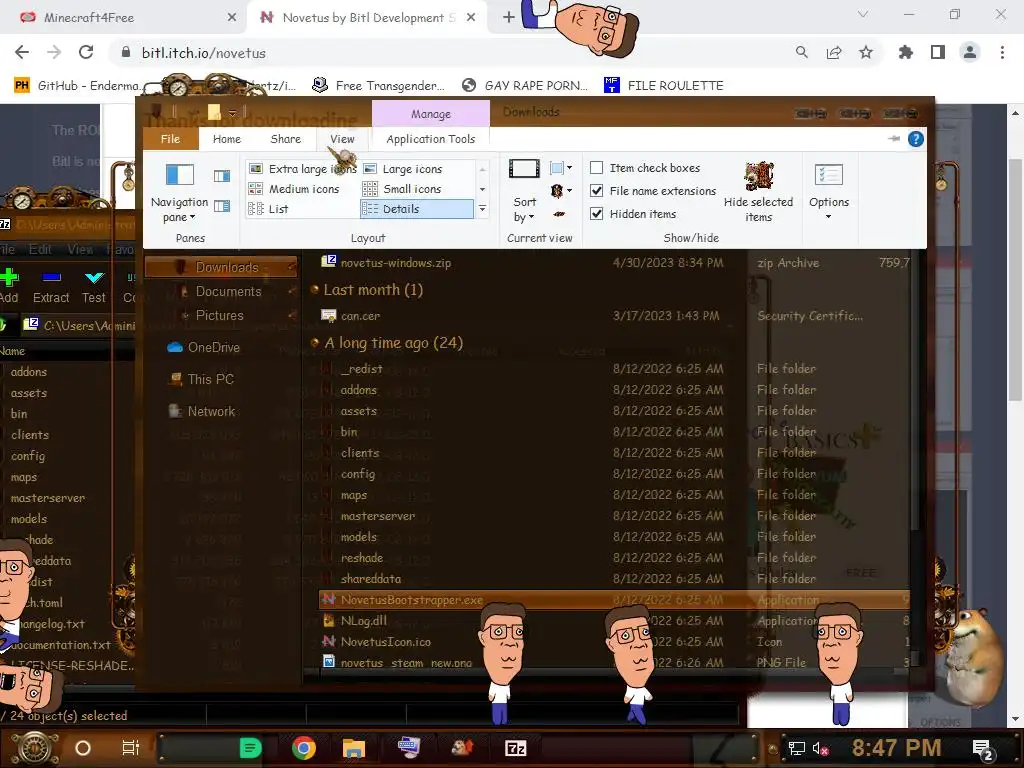Open Network in the navigation pane

202,411
